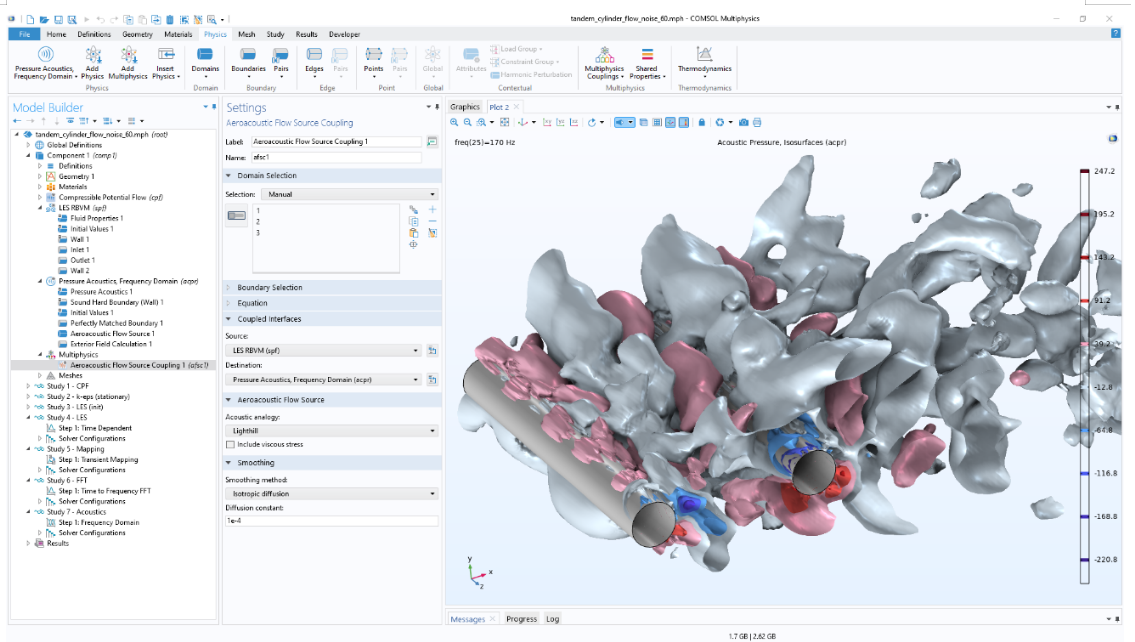Toggle the axis orientation button in Graphics toolbar
This screenshot has height=642, width=1135.
[x=670, y=123]
